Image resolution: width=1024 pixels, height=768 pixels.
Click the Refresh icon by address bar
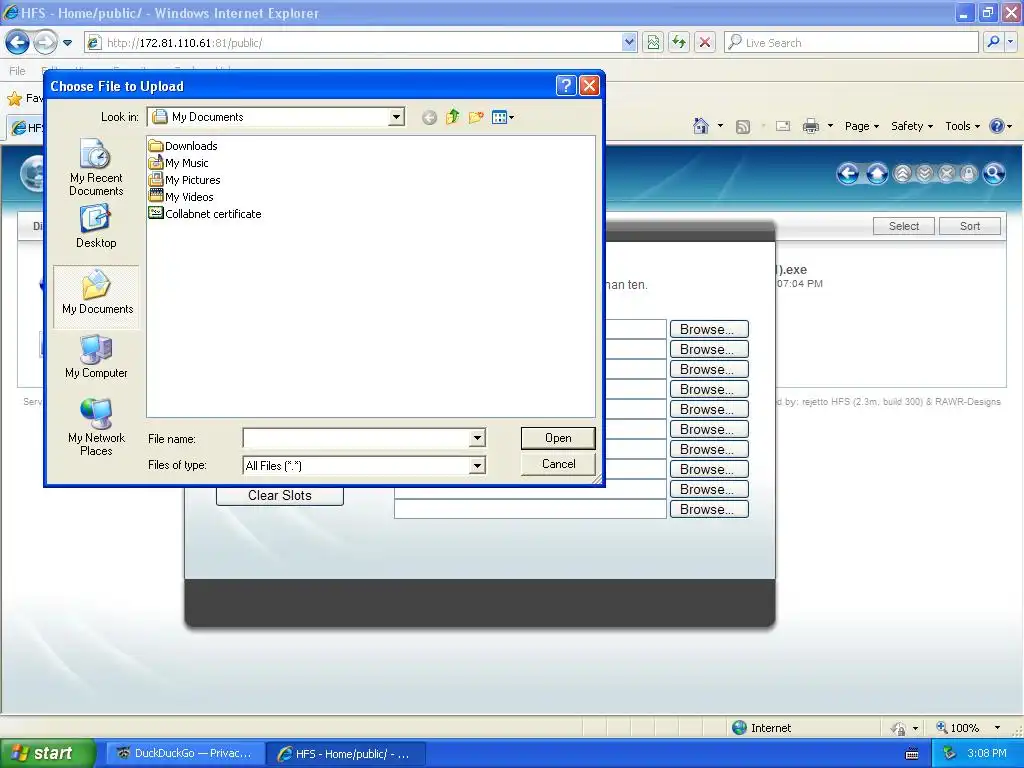pos(679,42)
